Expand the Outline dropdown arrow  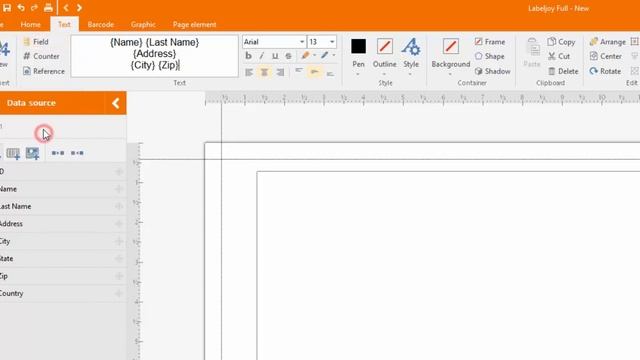coord(384,74)
